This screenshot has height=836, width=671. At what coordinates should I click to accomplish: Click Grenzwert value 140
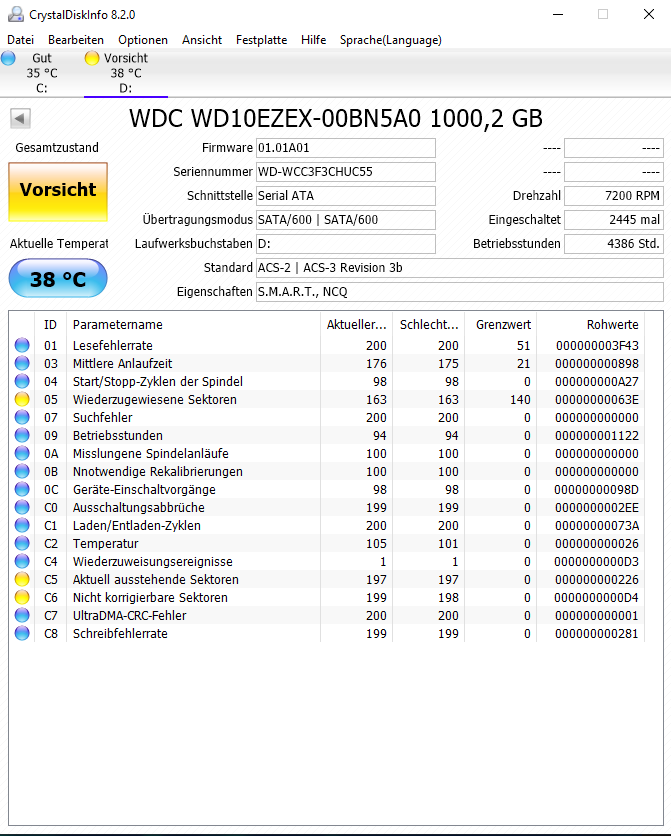[x=520, y=399]
